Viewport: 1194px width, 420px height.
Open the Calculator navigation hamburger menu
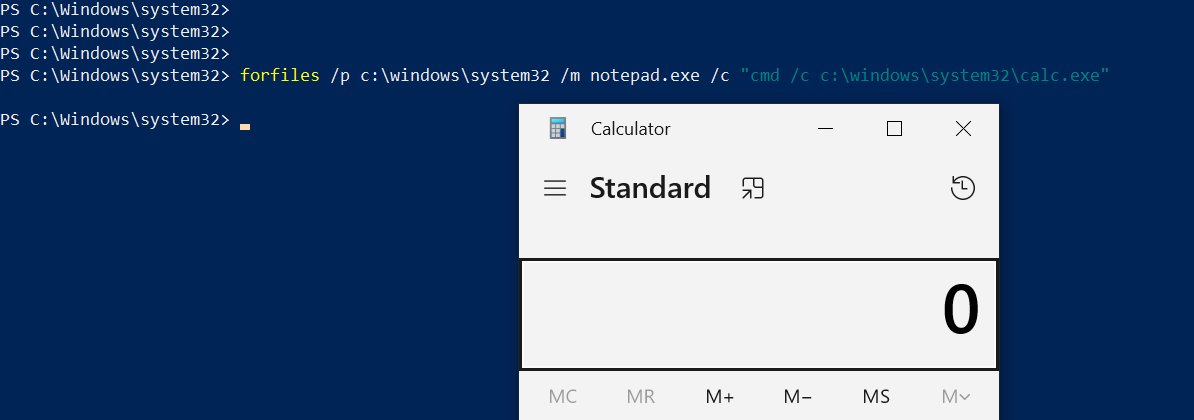(555, 188)
